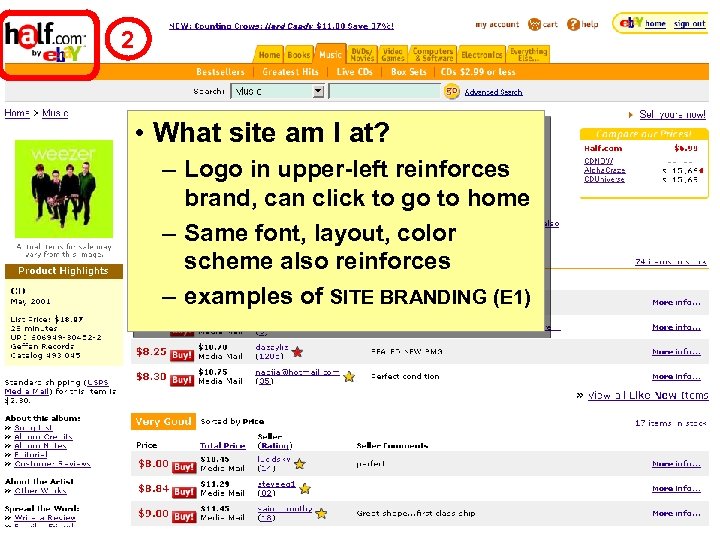Go to Live CDs section

tap(354, 72)
